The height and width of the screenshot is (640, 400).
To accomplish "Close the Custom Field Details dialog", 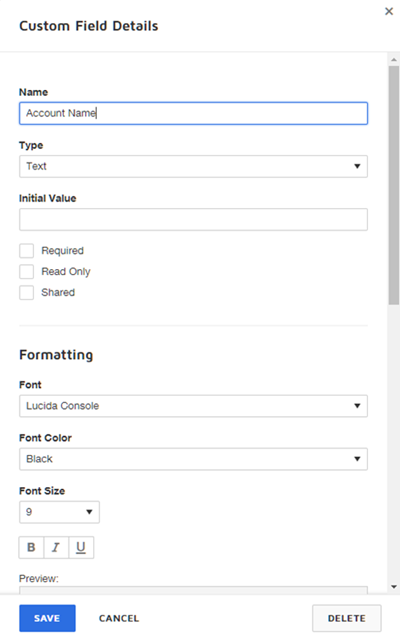I will tap(389, 11).
